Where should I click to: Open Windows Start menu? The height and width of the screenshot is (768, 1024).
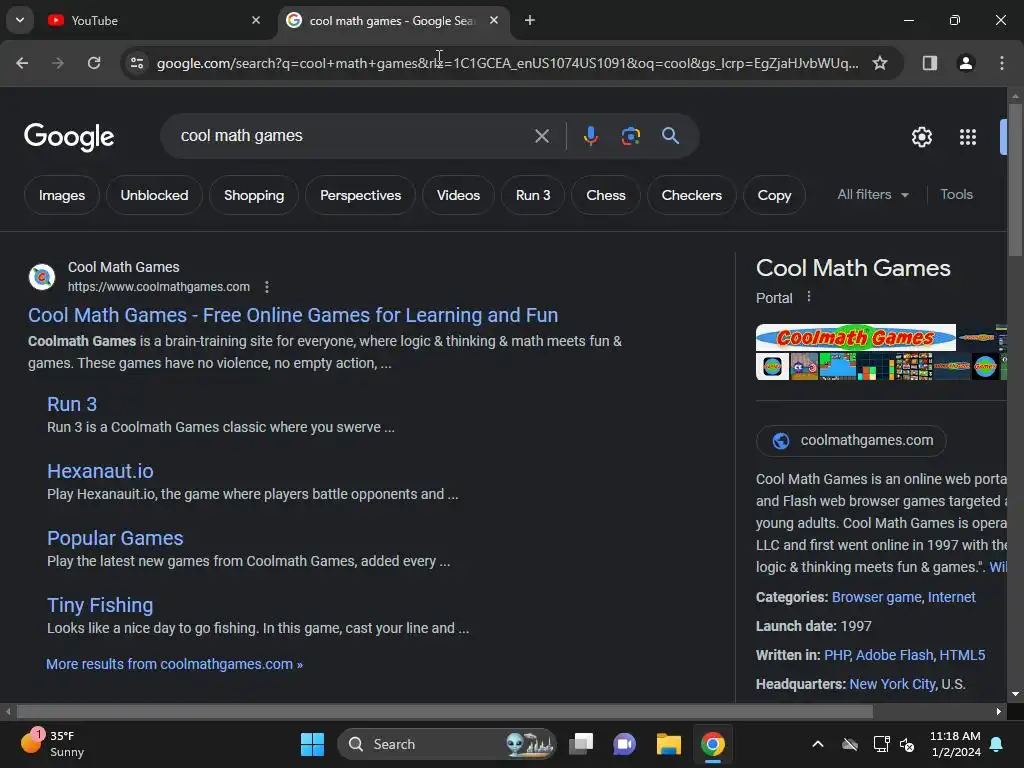pos(312,744)
